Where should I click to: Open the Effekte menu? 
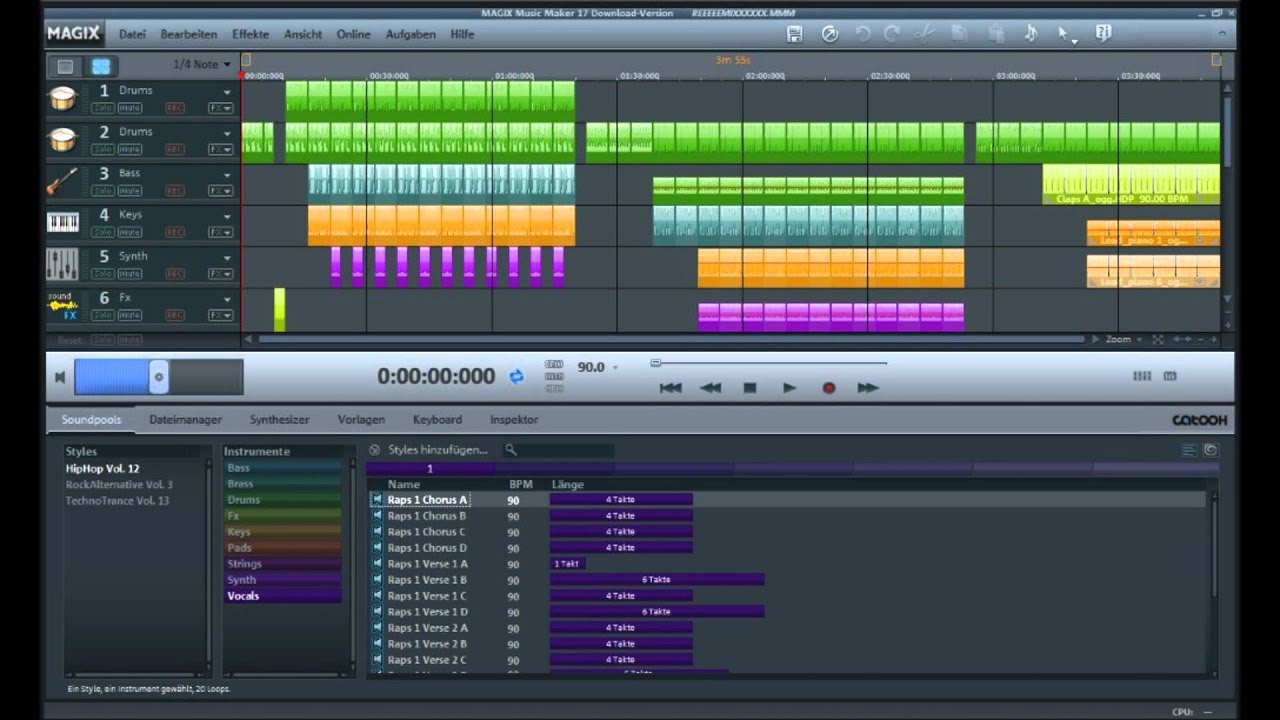250,34
